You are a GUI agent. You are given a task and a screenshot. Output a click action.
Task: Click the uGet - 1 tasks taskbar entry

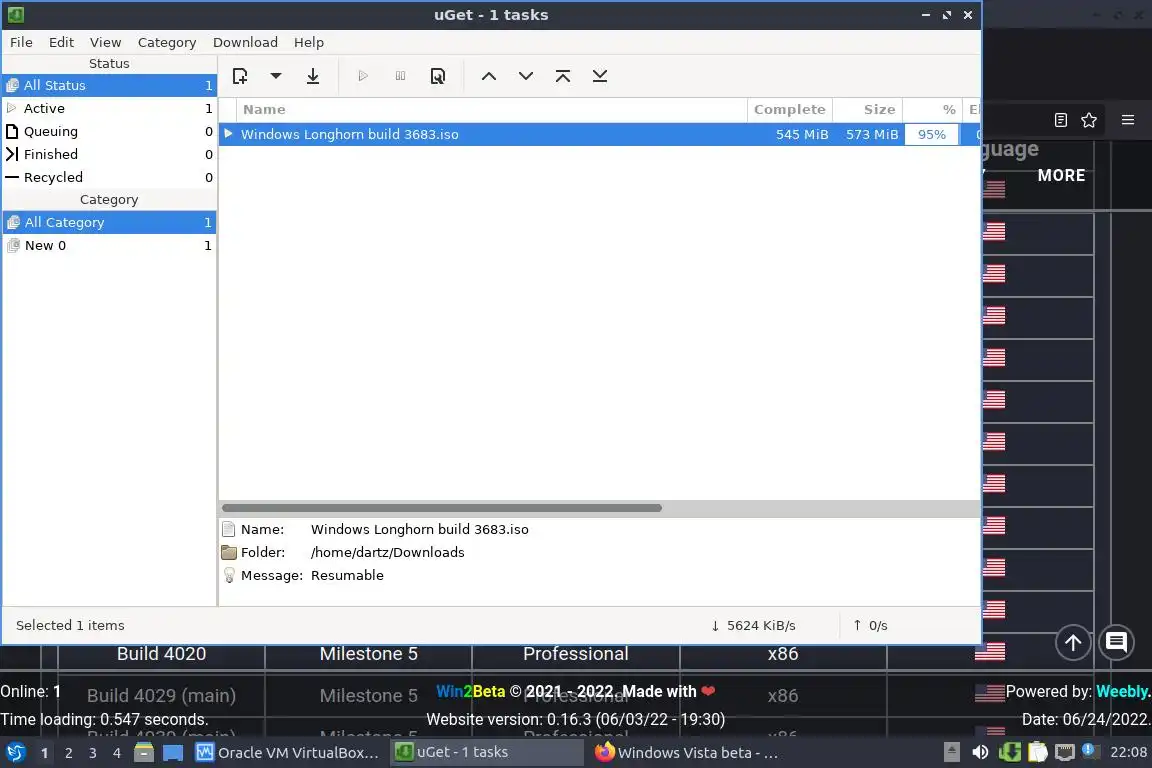point(486,753)
